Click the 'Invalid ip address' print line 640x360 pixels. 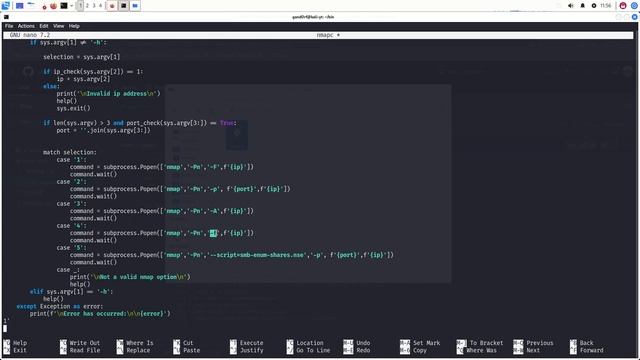pyautogui.click(x=109, y=93)
